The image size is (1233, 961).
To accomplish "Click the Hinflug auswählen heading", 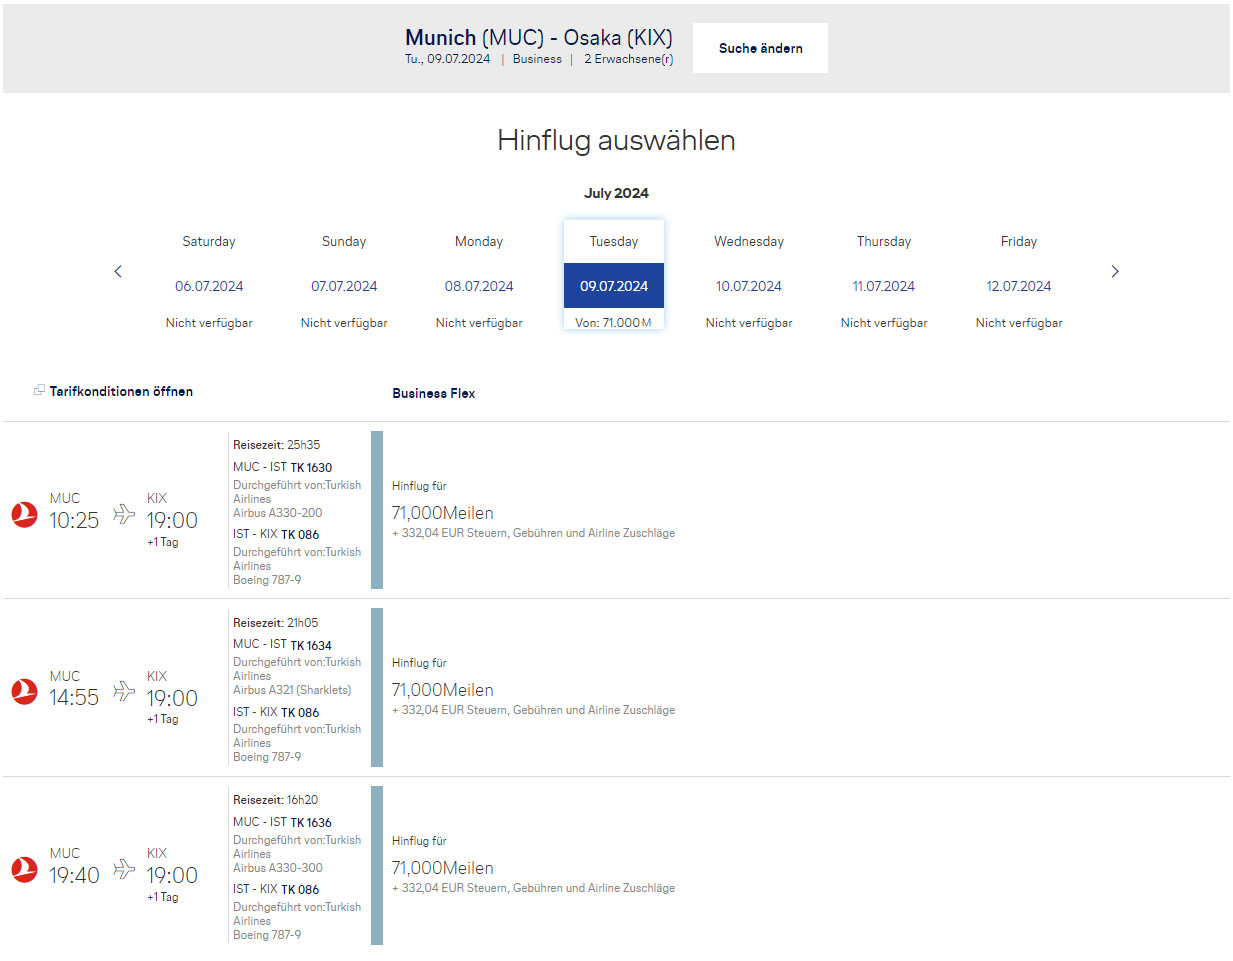I will tap(616, 140).
